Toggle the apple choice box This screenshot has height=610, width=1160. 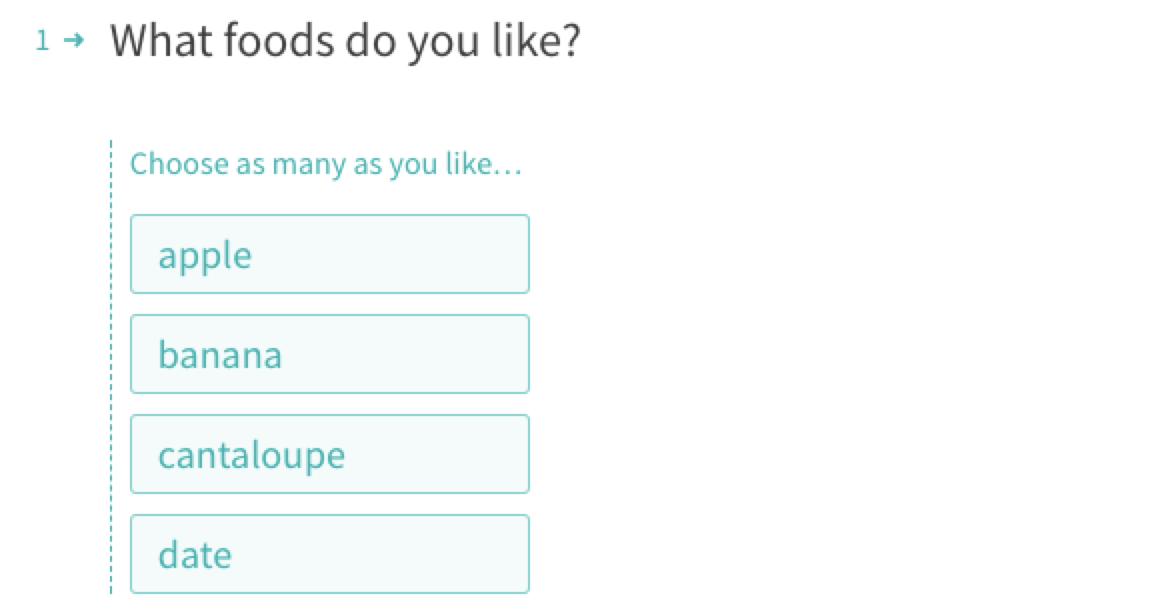click(330, 254)
